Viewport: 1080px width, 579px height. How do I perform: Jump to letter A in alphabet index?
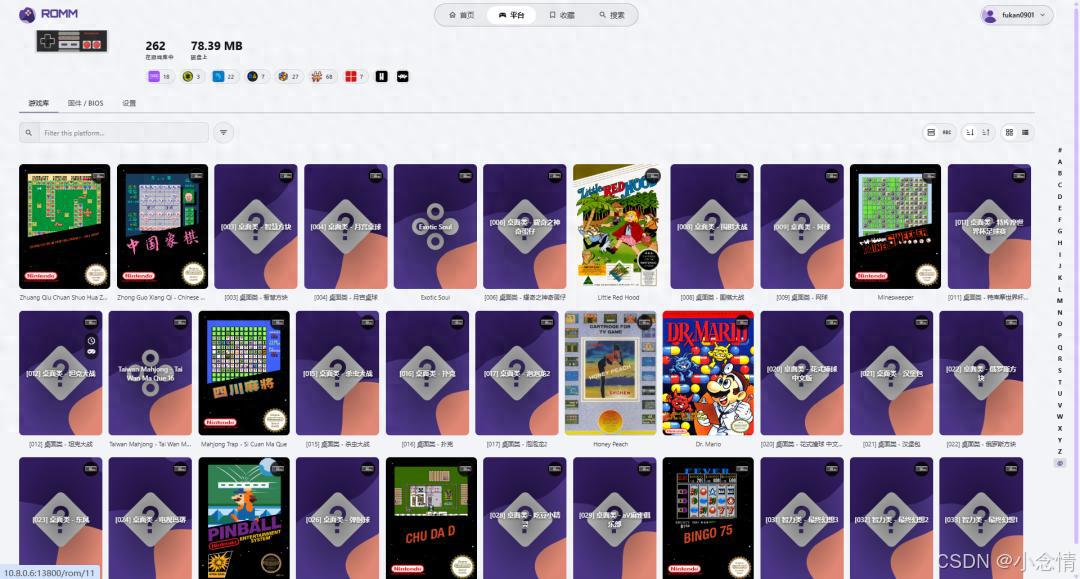tap(1059, 162)
